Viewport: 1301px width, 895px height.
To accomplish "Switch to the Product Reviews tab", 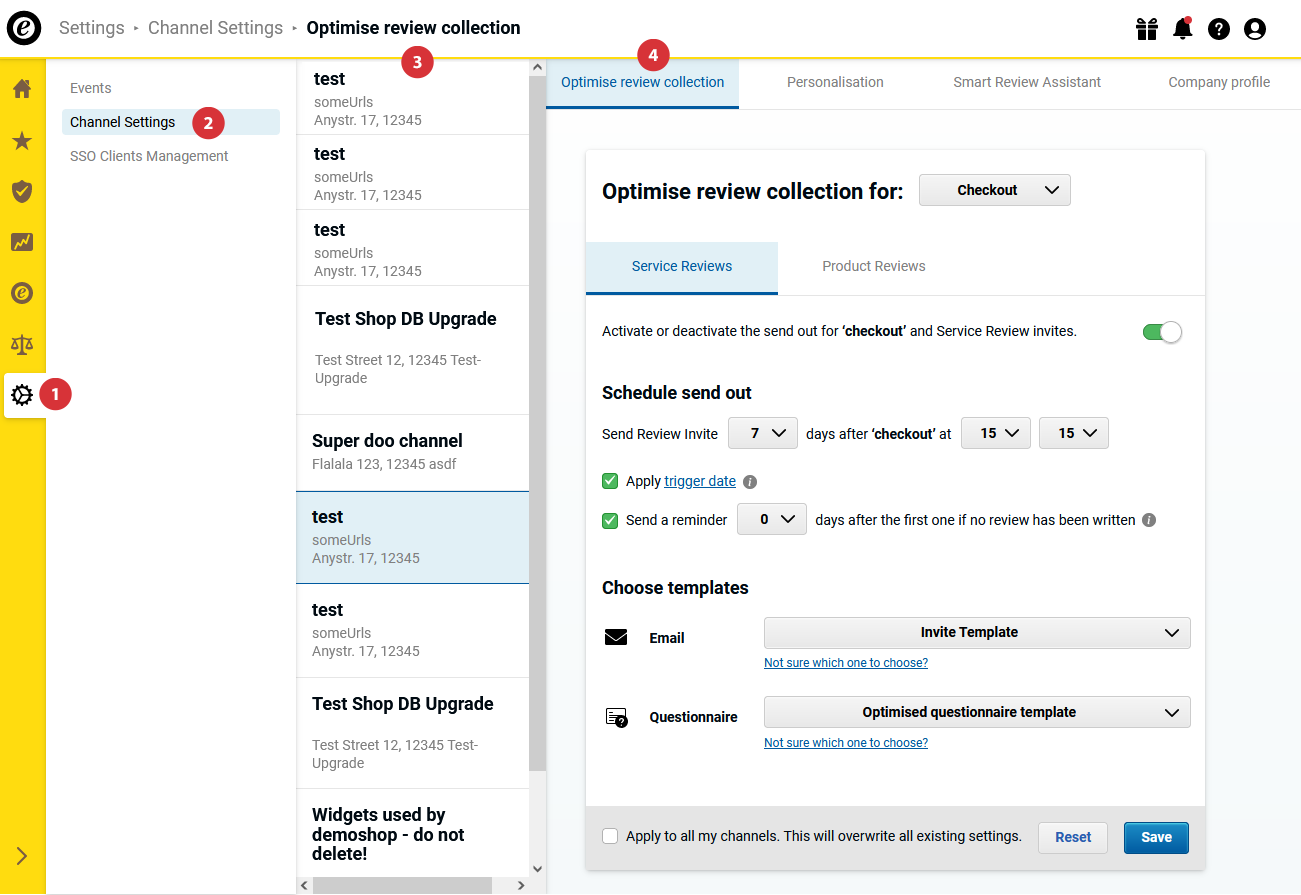I will tap(874, 267).
